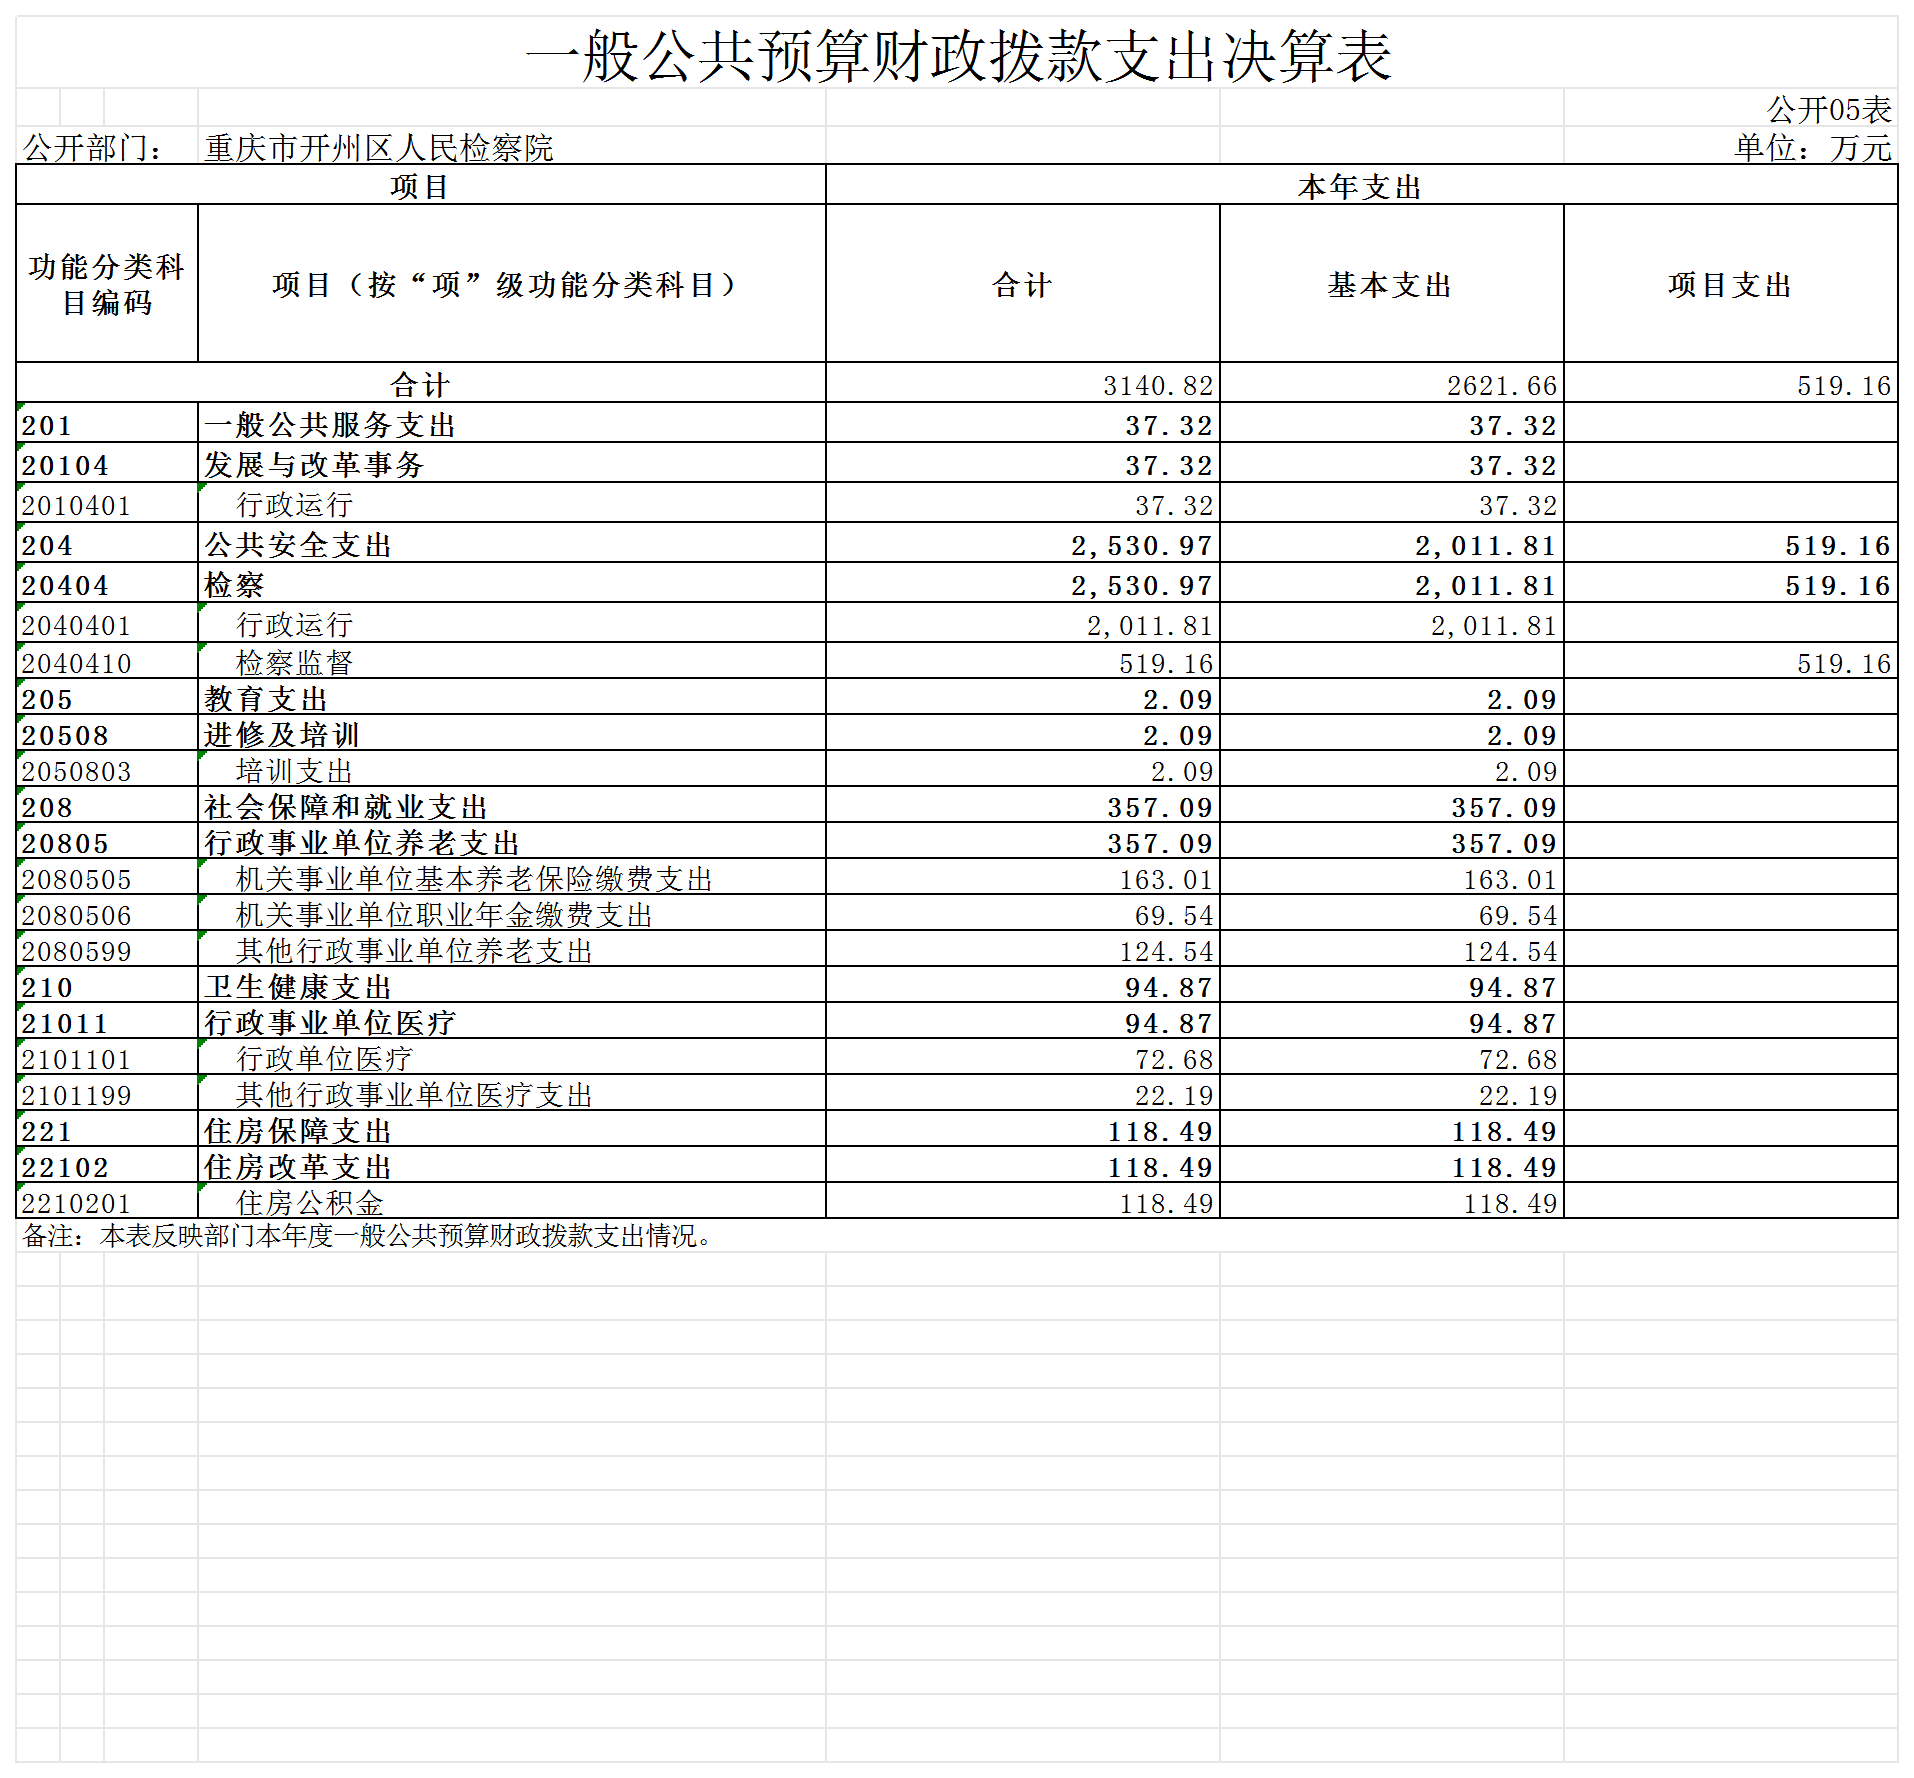
Task: Click the 本年支出 header cell
Action: tap(1360, 186)
